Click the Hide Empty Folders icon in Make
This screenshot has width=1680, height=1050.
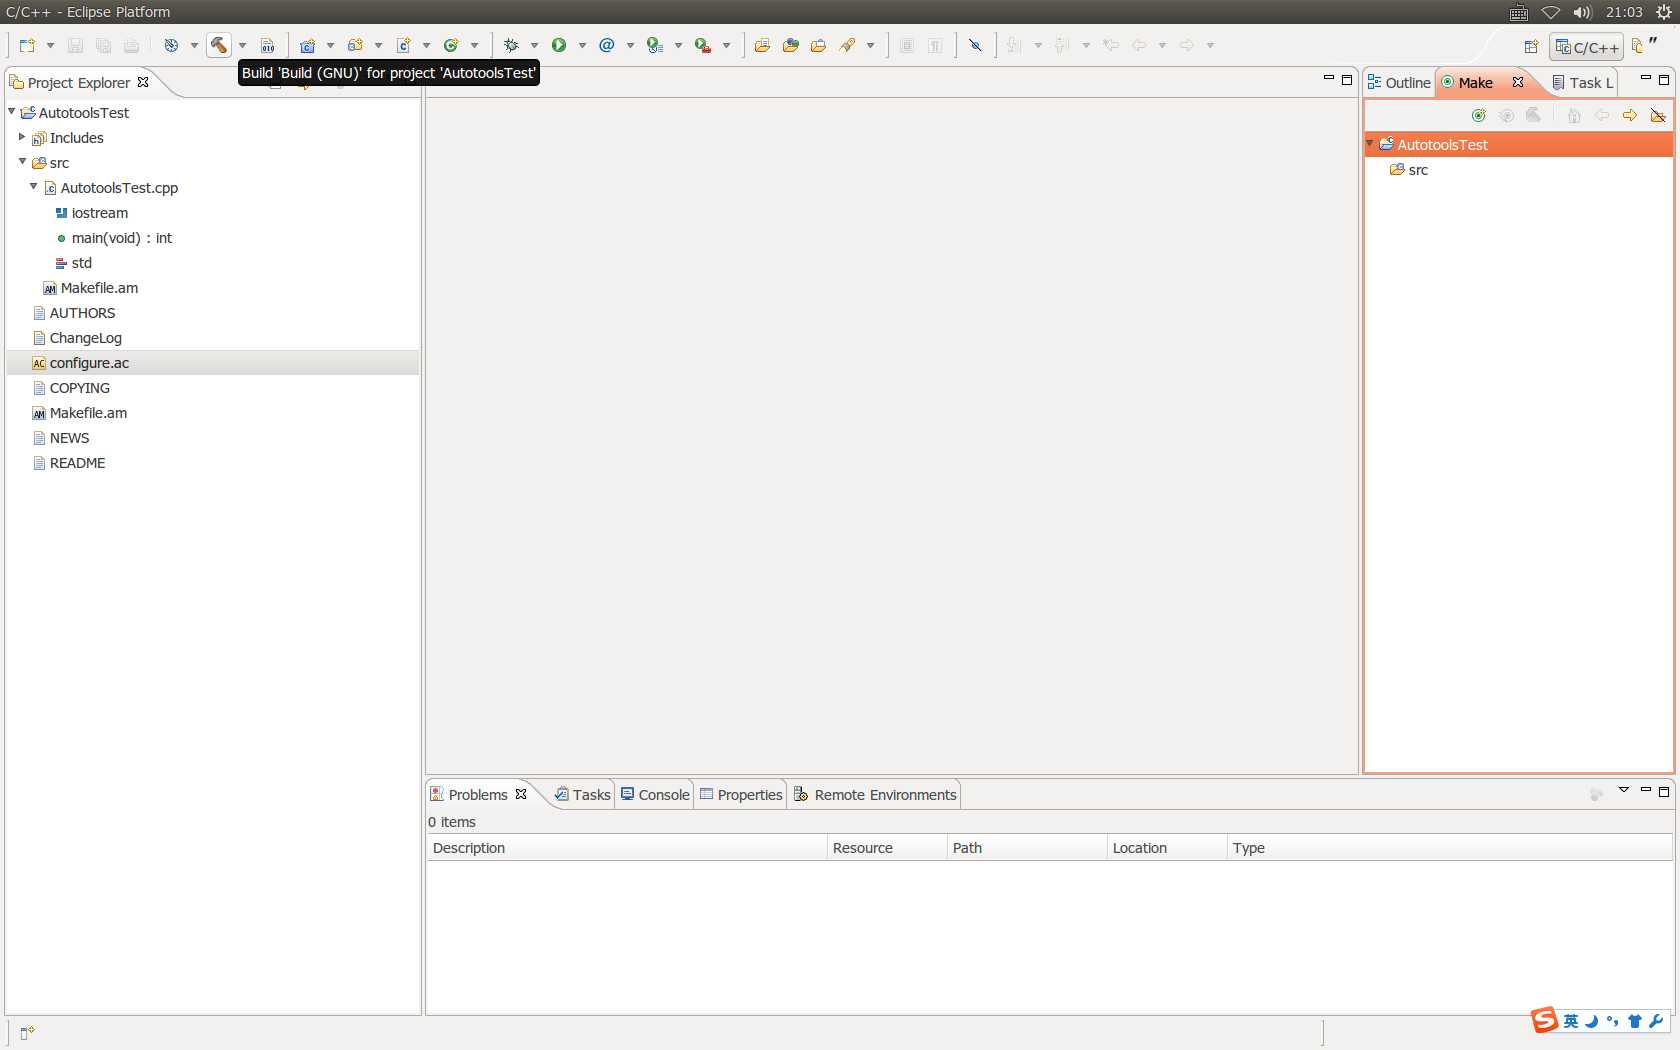pos(1658,115)
